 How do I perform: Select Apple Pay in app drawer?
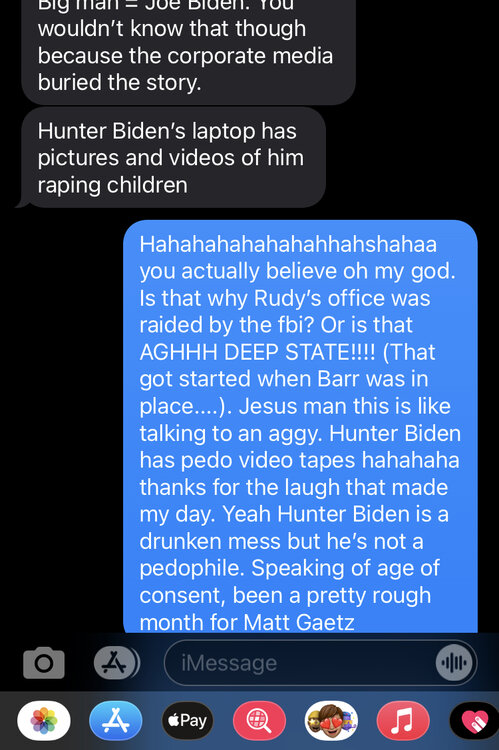[x=188, y=720]
